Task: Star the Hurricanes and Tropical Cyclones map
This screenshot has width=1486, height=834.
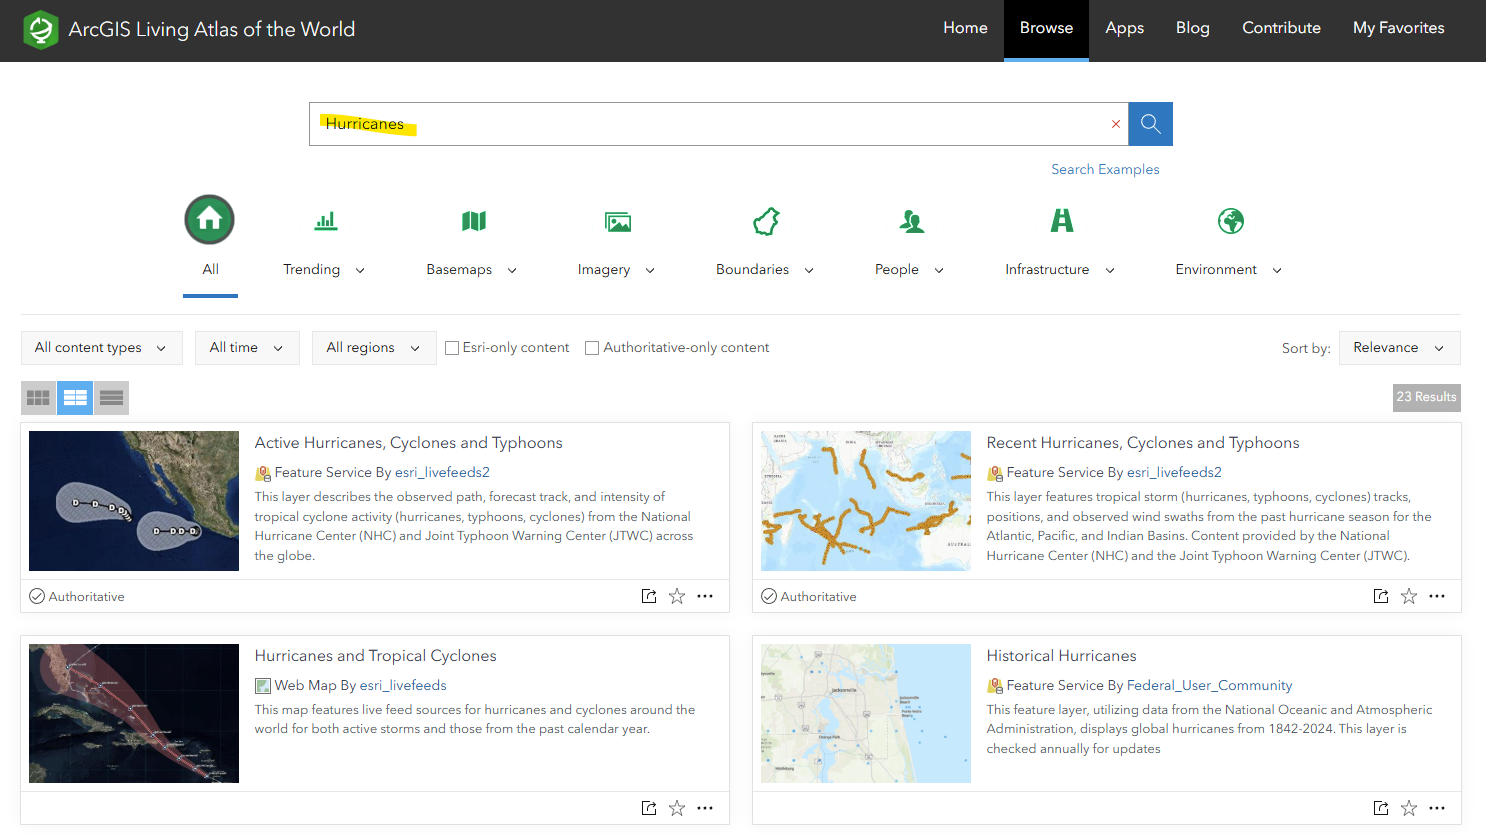Action: click(x=677, y=808)
